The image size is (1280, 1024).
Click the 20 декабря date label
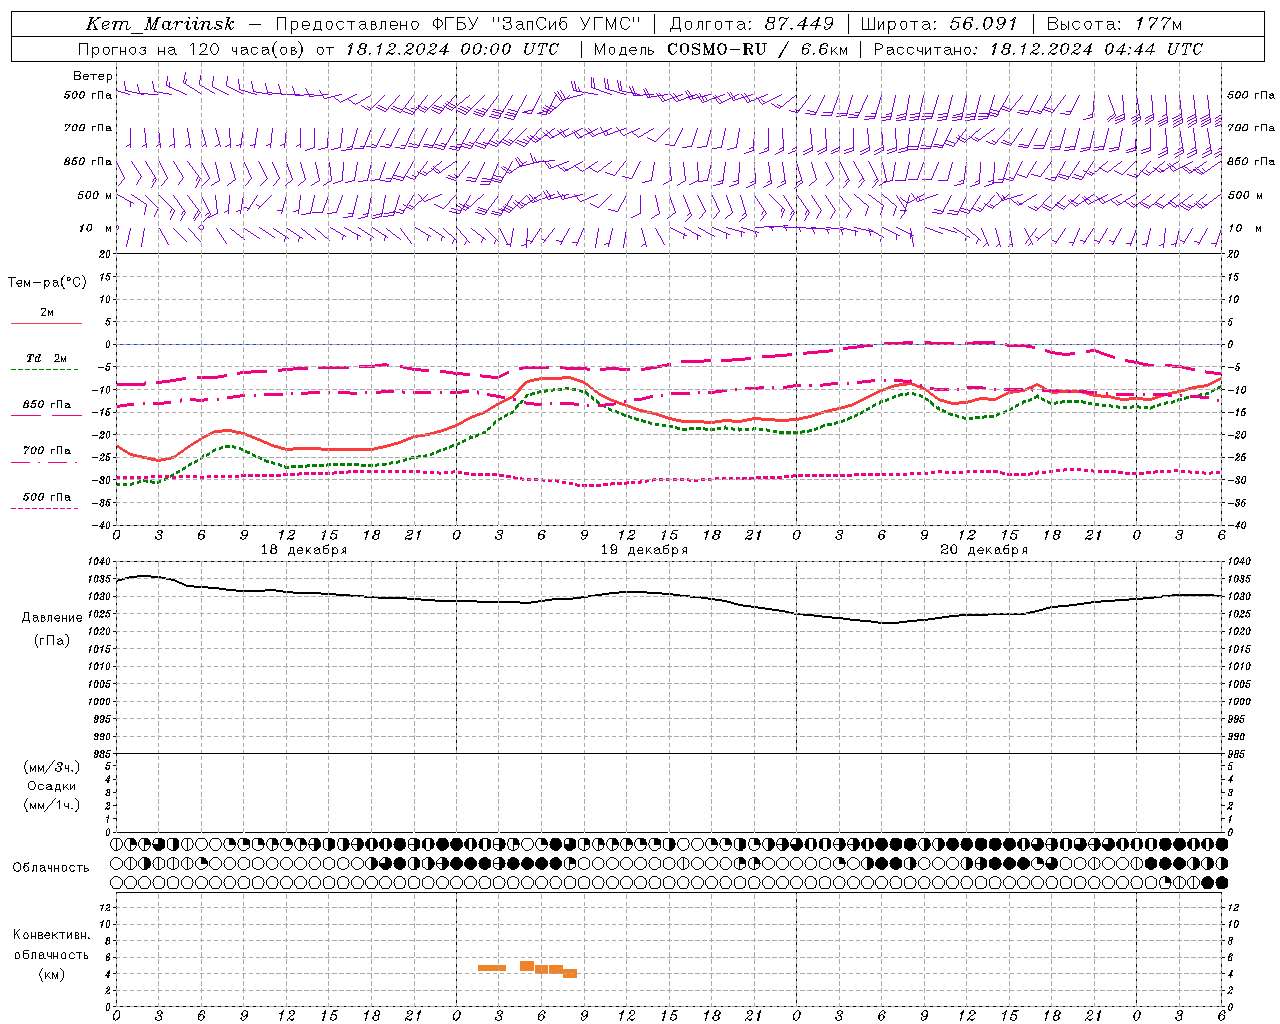click(984, 550)
